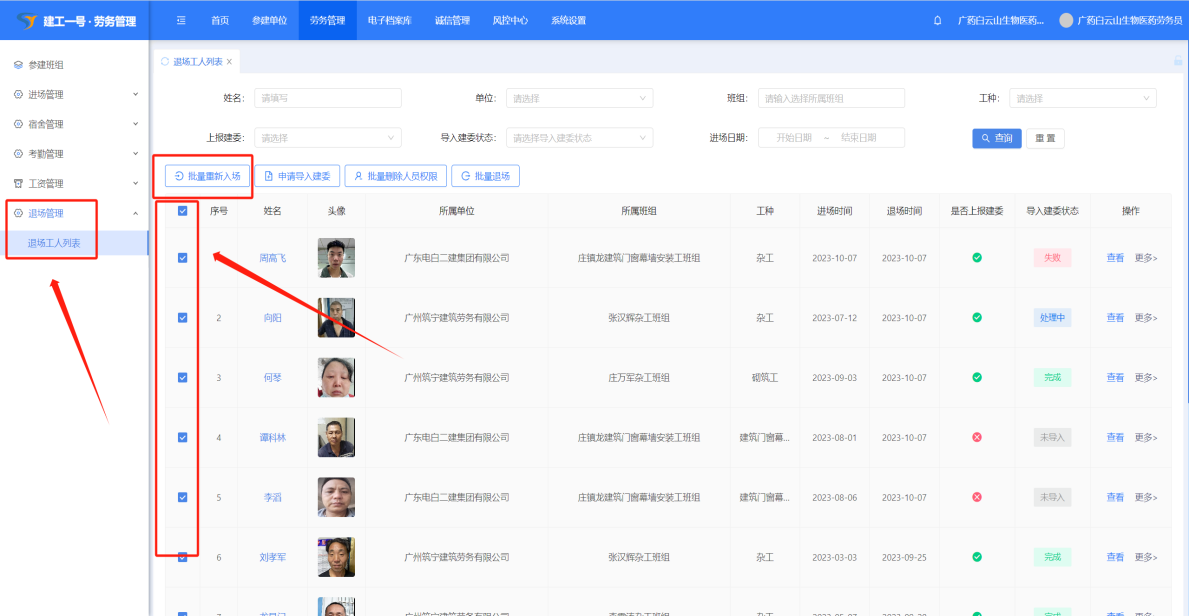1189x616 pixels.
Task: Open the 单位 dropdown selector
Action: coord(579,98)
